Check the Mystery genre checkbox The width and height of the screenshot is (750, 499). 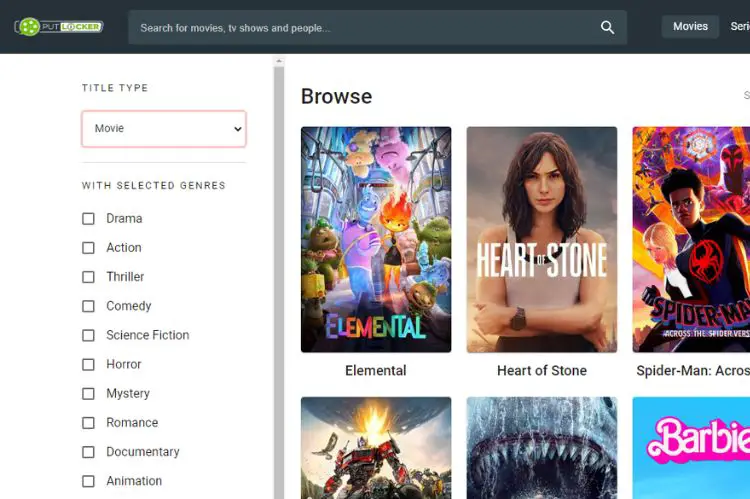[x=88, y=394]
